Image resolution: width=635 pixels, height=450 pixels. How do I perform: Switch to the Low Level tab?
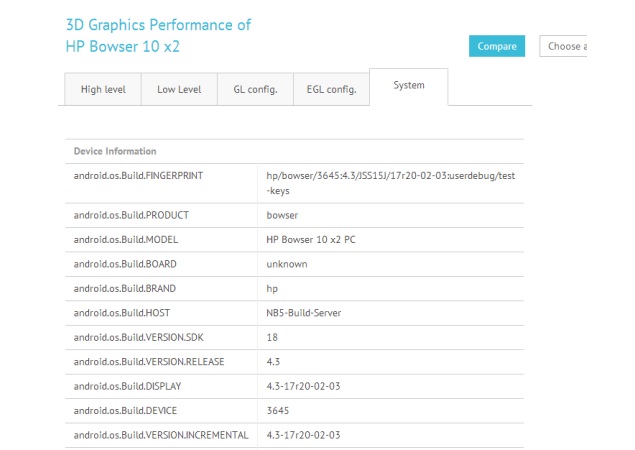point(179,89)
